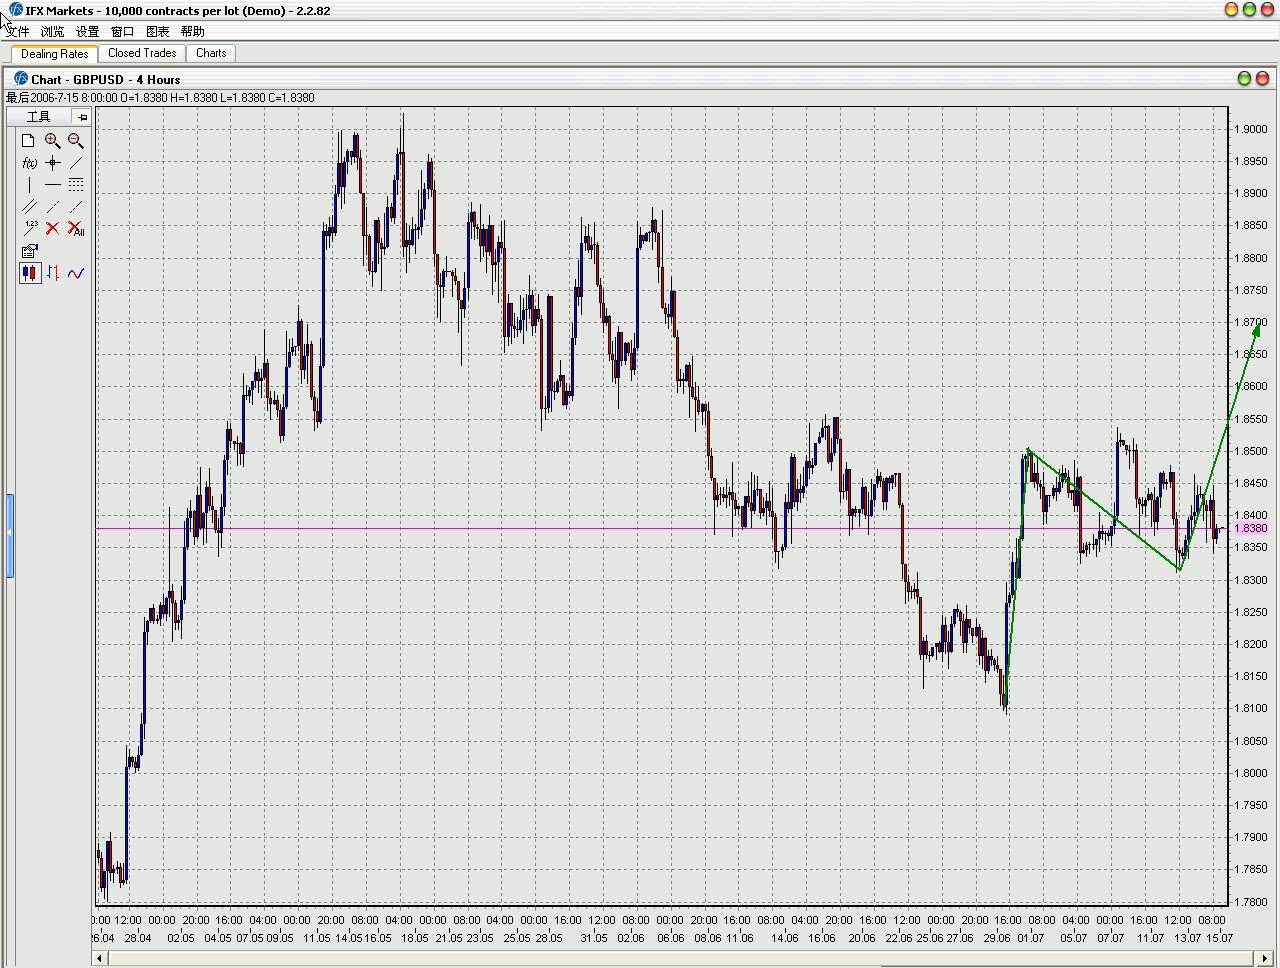Activate the crosshair cursor tool
Screen dimensions: 1280x968
pyautogui.click(x=52, y=163)
